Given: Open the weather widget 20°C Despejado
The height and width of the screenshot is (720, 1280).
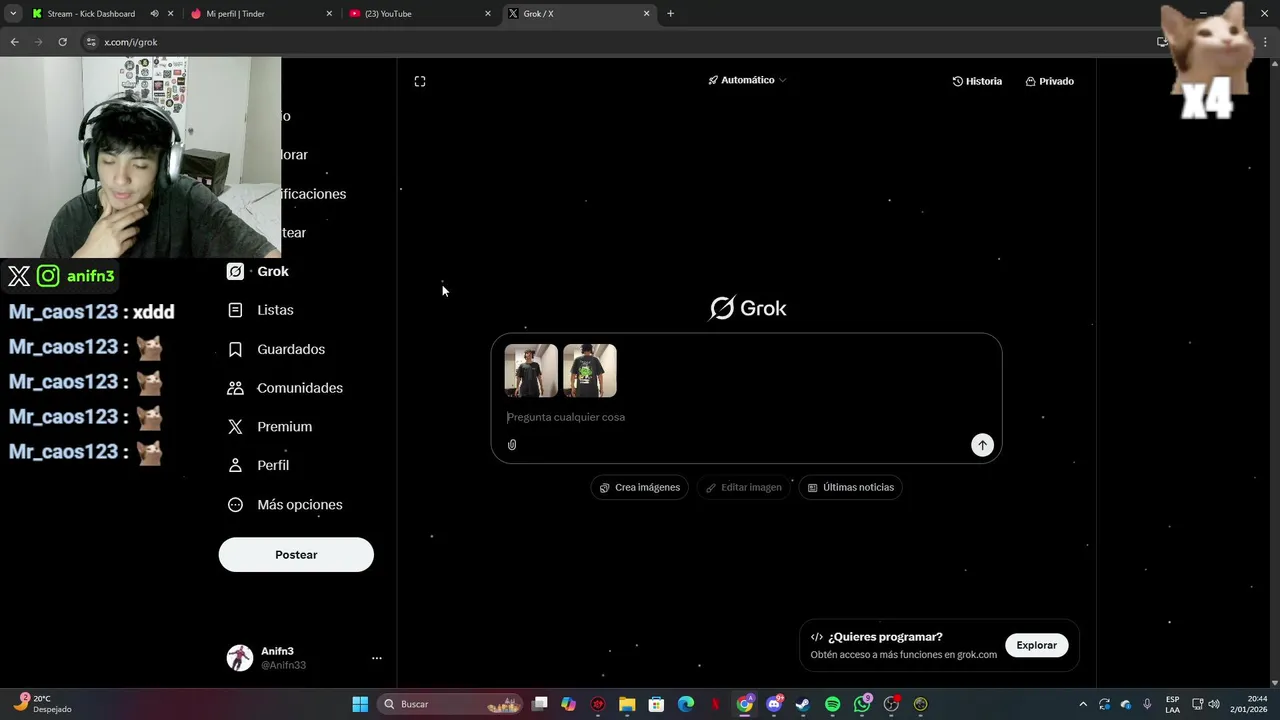Looking at the screenshot, I should [x=42, y=704].
